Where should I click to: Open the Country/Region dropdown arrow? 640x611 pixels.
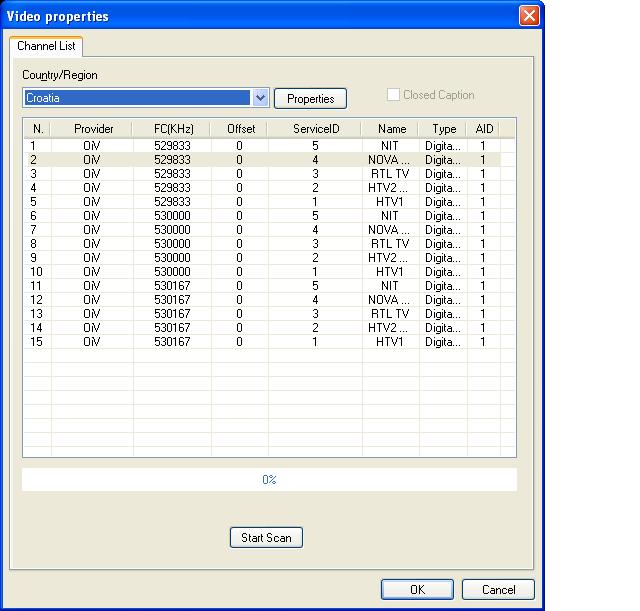[261, 98]
